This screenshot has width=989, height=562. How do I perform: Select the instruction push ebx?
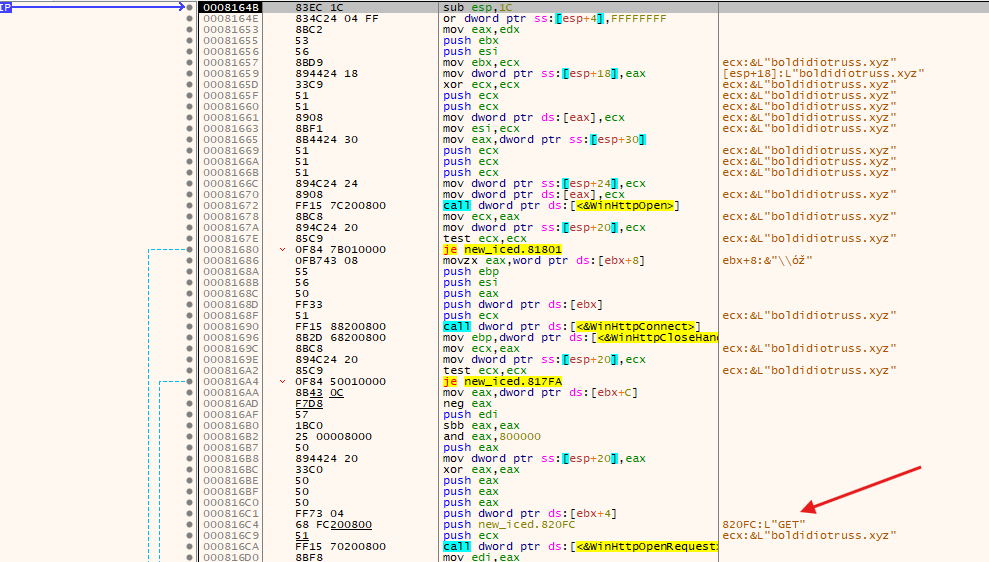[x=471, y=40]
